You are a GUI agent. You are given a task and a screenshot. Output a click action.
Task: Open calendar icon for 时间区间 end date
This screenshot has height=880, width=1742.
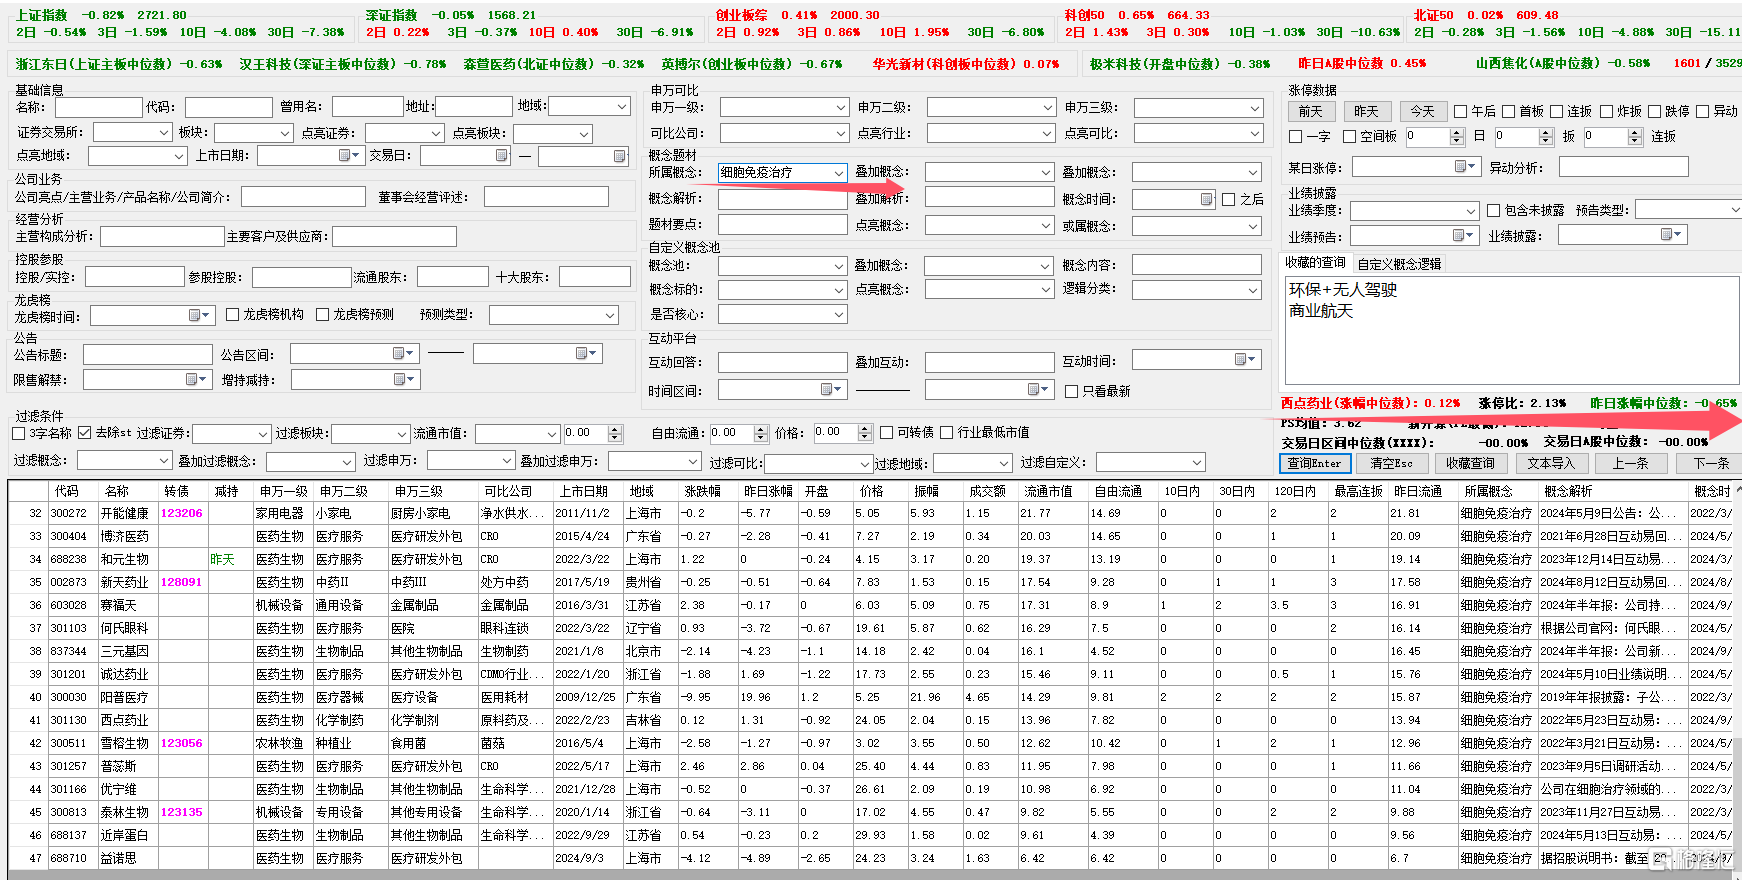[x=1038, y=389]
